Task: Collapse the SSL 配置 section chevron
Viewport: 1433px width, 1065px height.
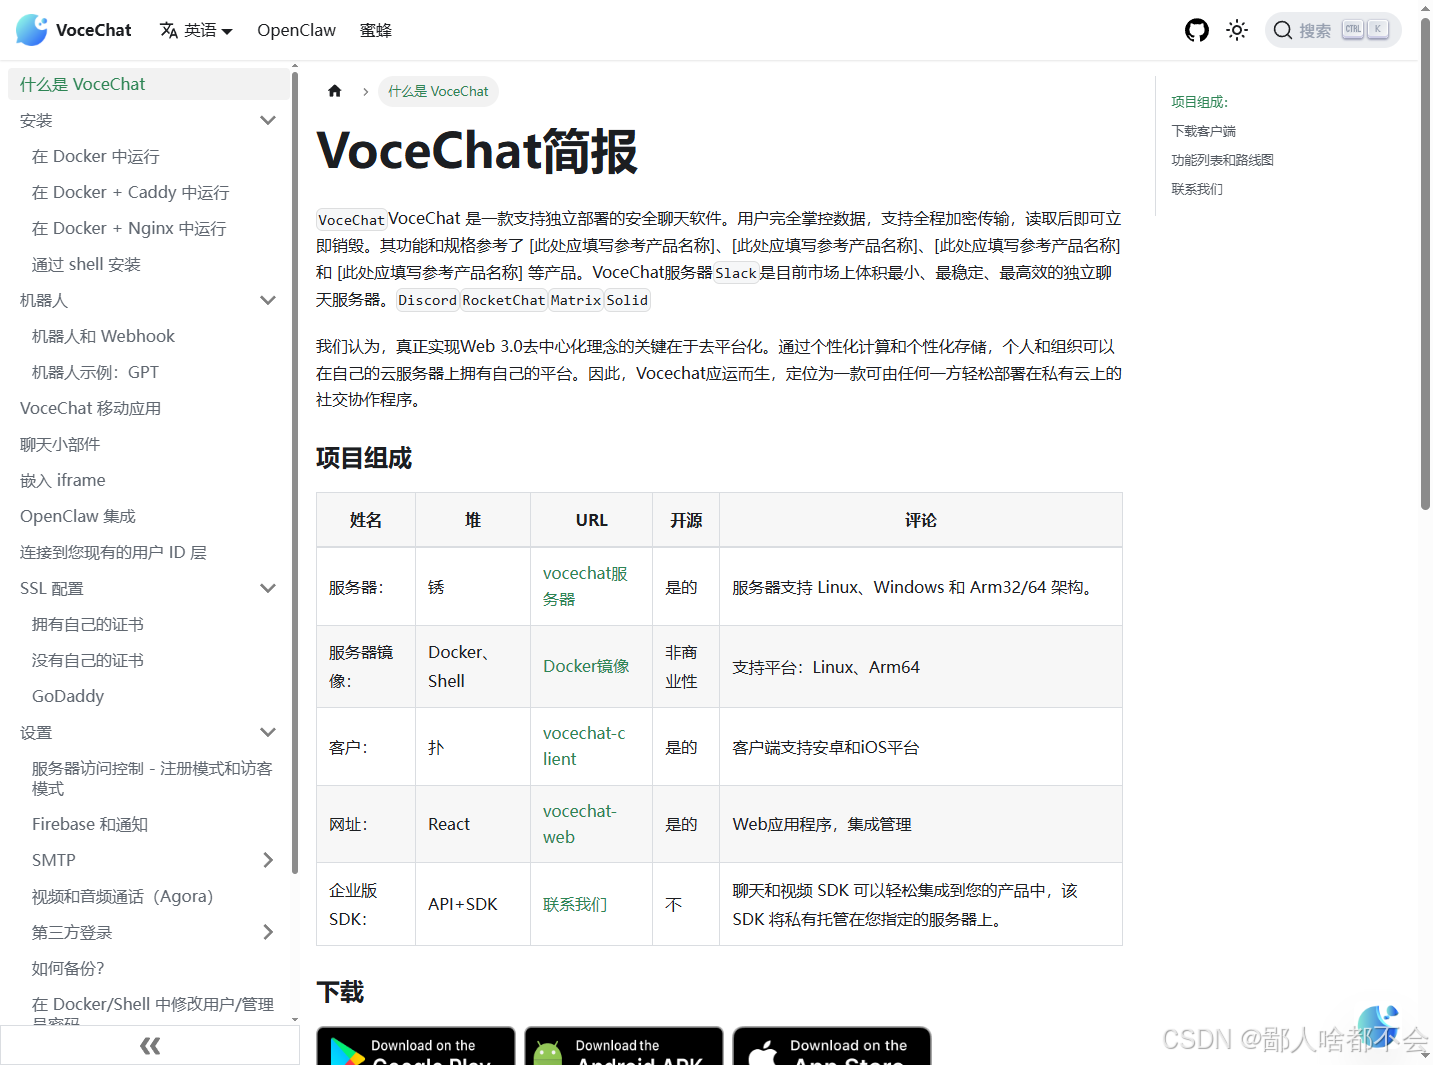Action: [268, 588]
